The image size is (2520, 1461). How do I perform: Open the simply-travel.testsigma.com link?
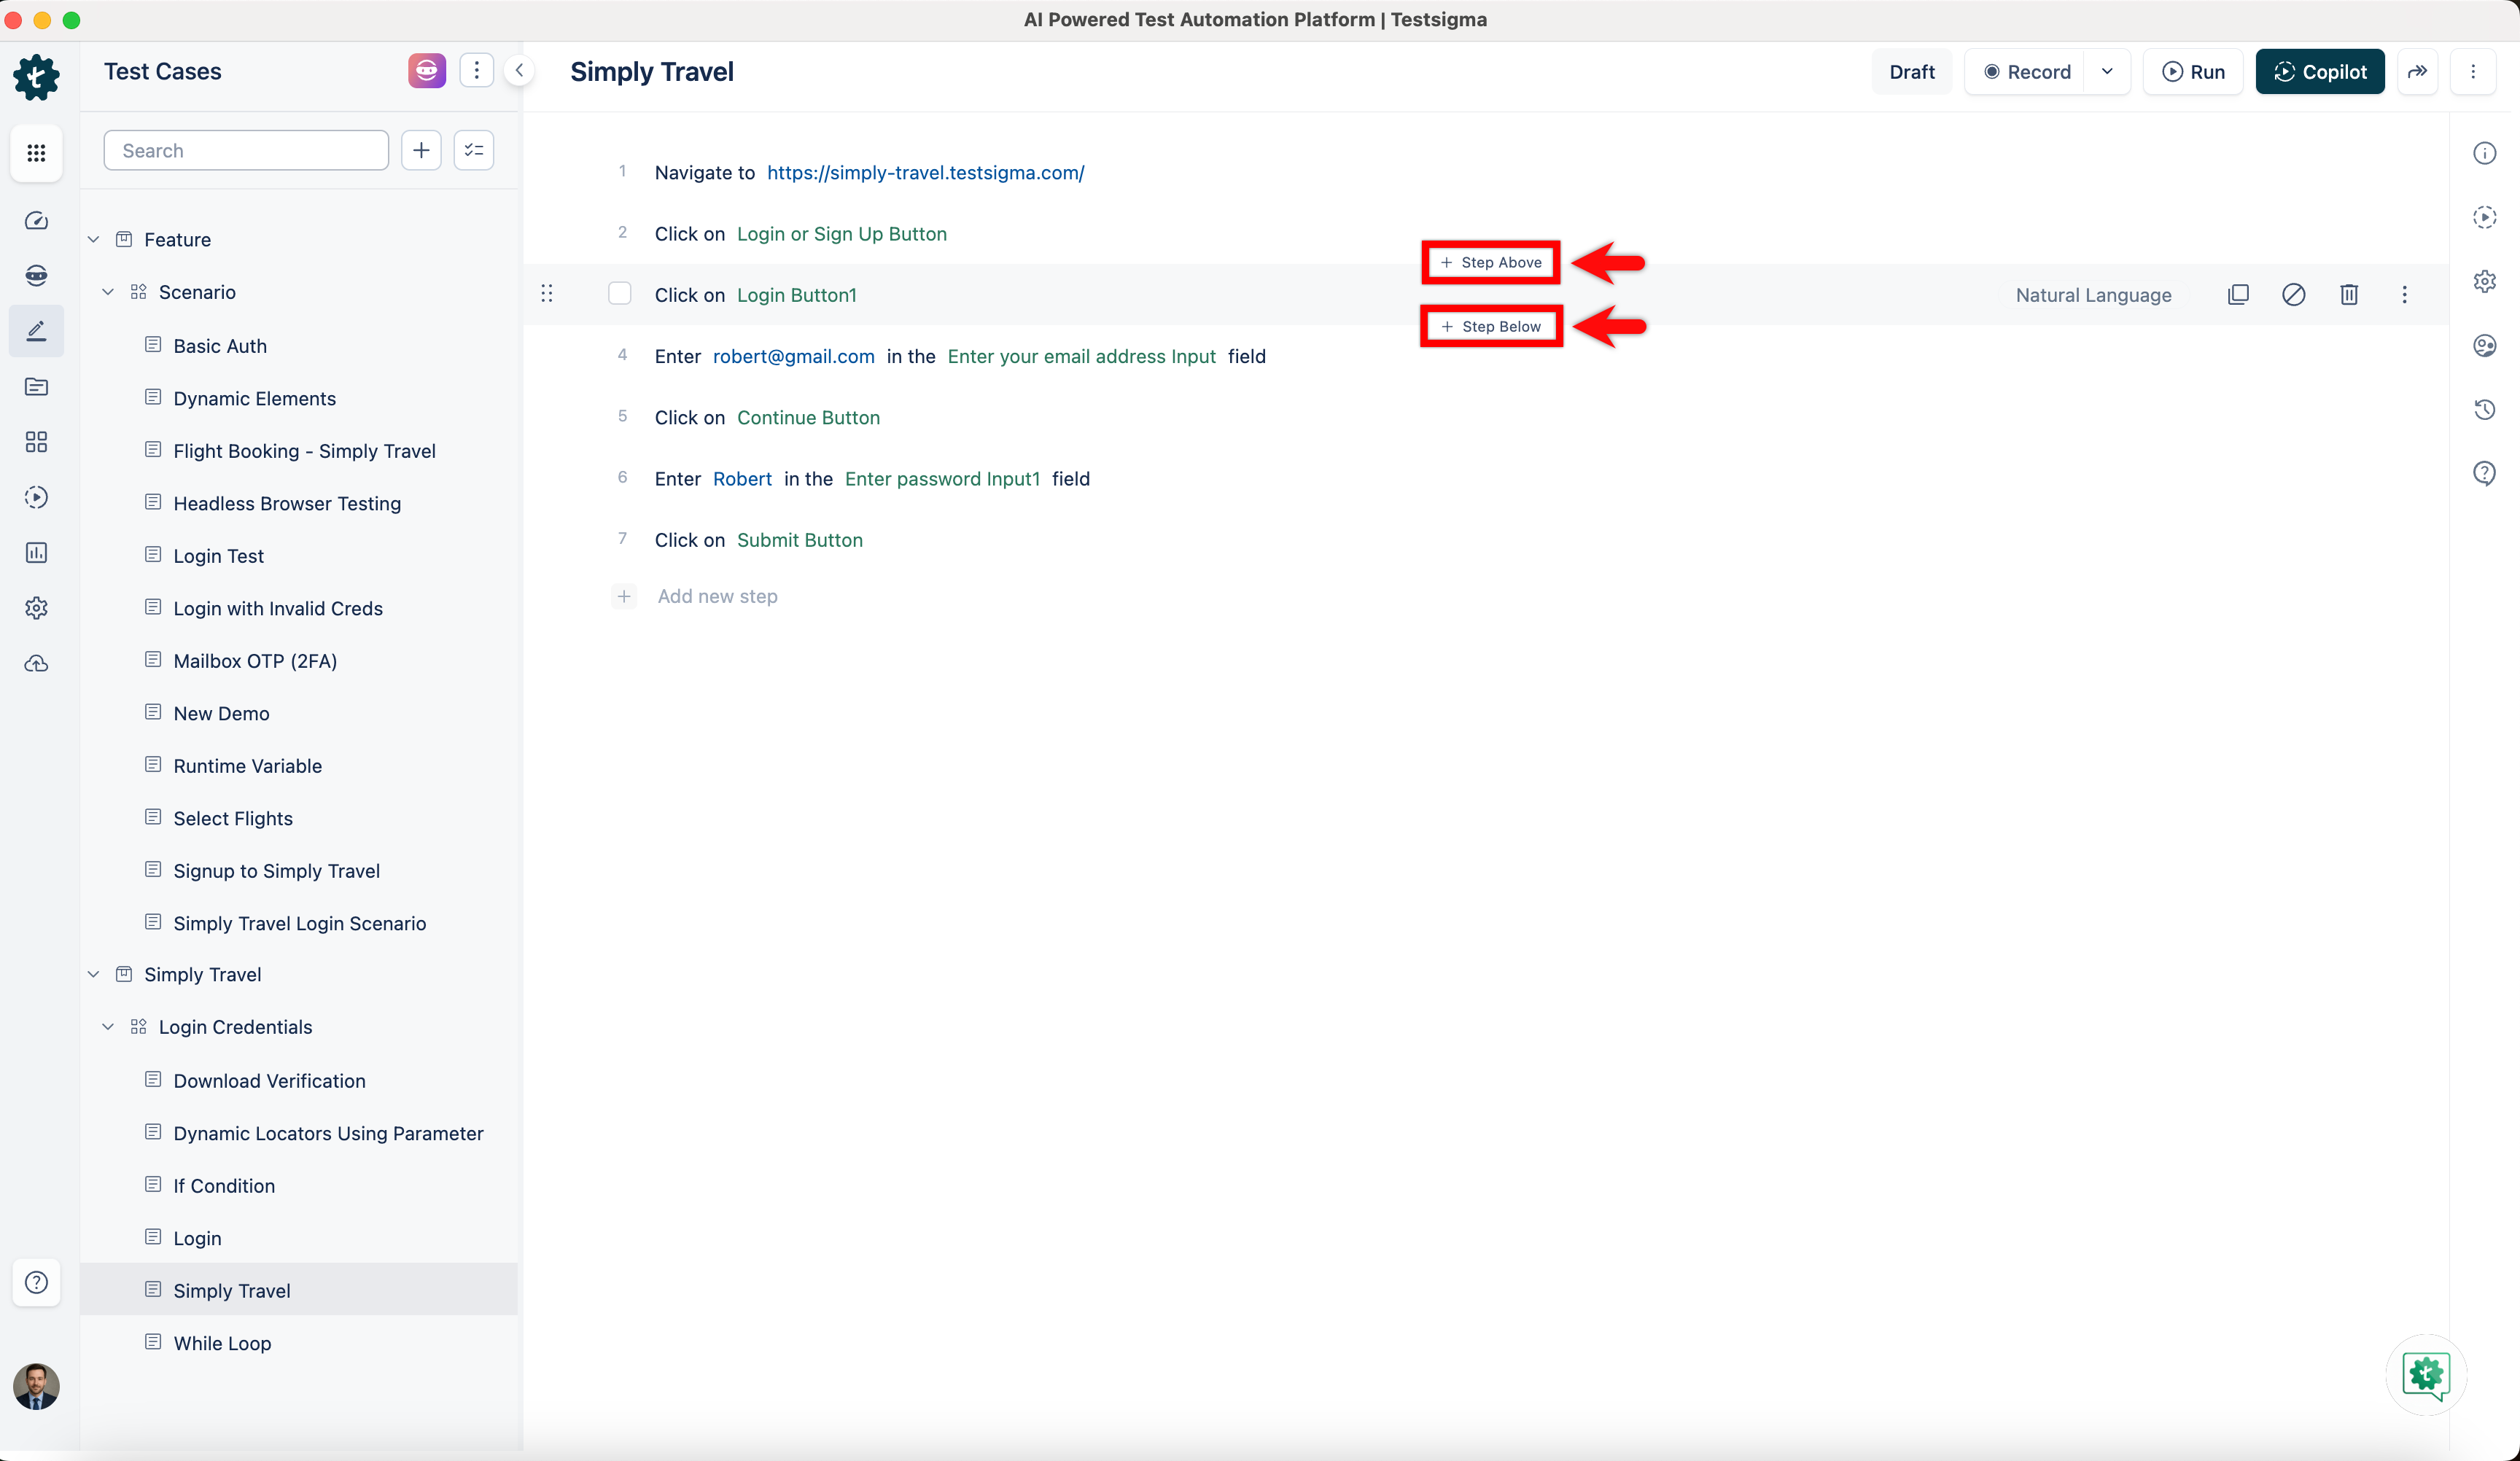tap(925, 172)
